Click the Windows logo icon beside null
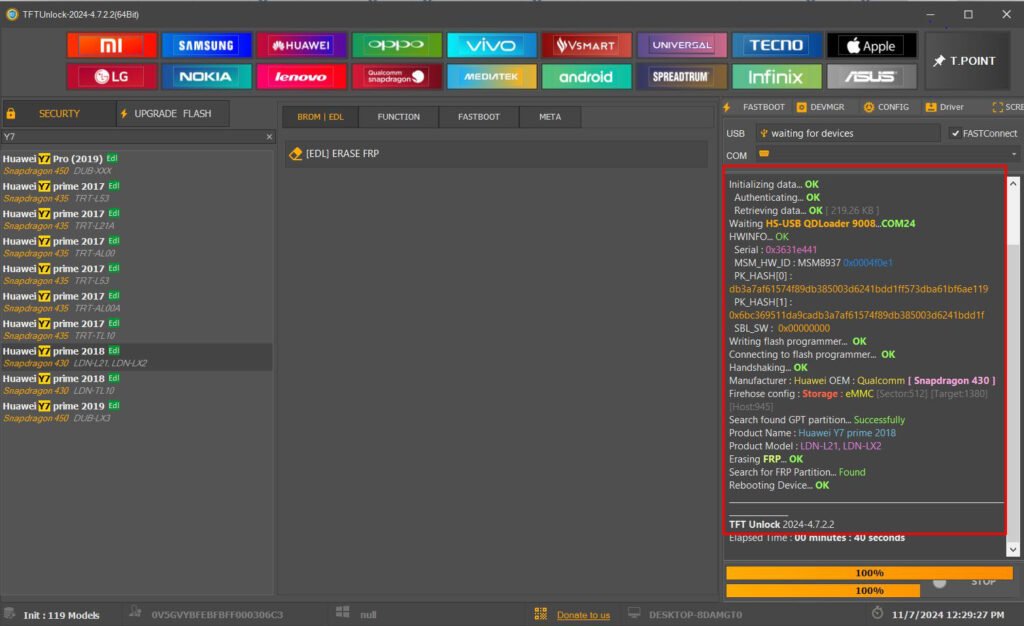The image size is (1024, 626). pos(342,612)
